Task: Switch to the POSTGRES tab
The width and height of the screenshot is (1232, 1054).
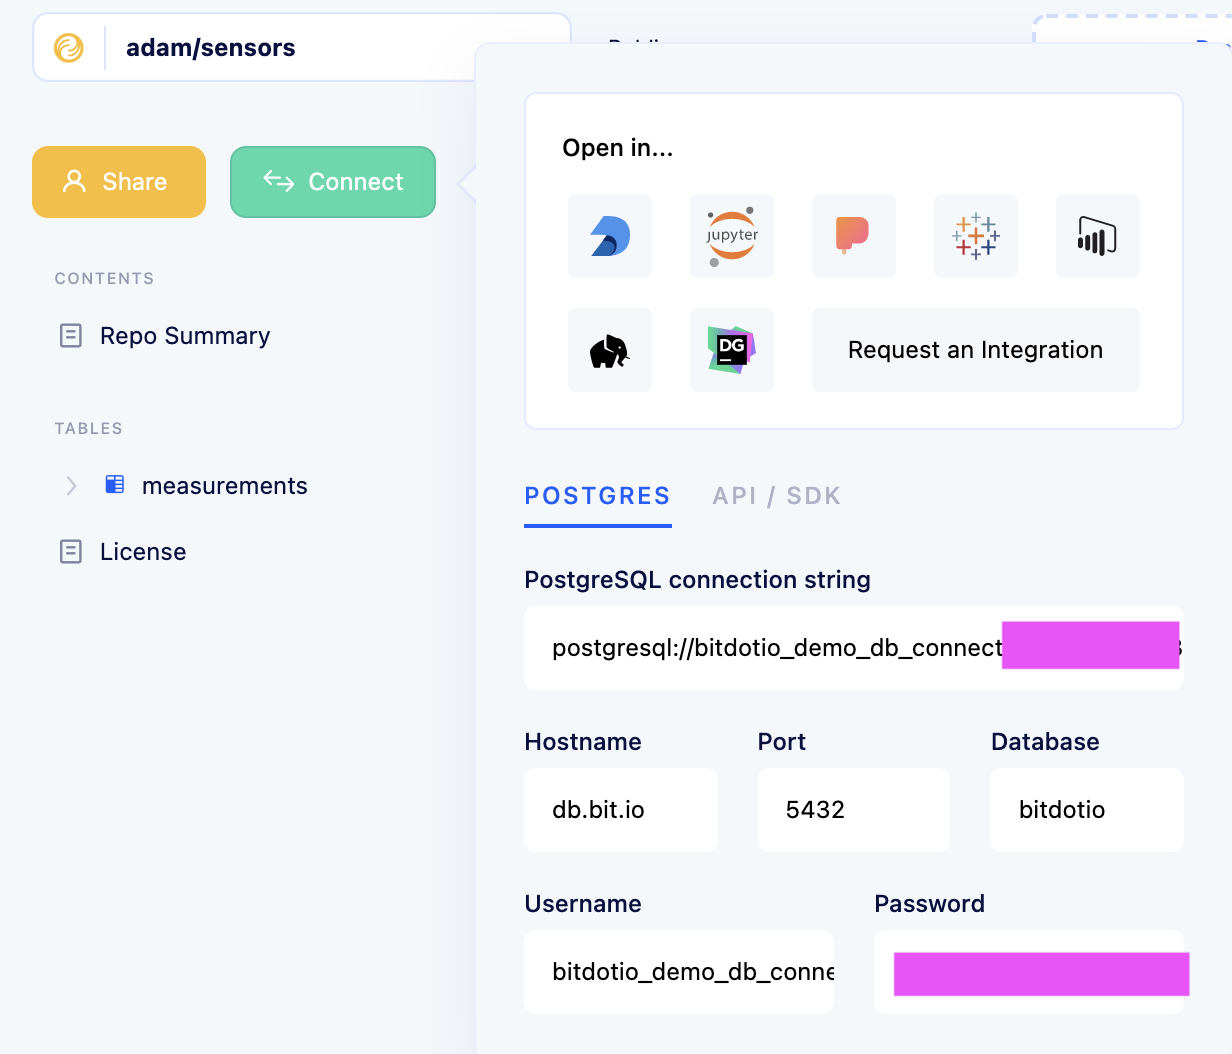Action: pos(598,496)
